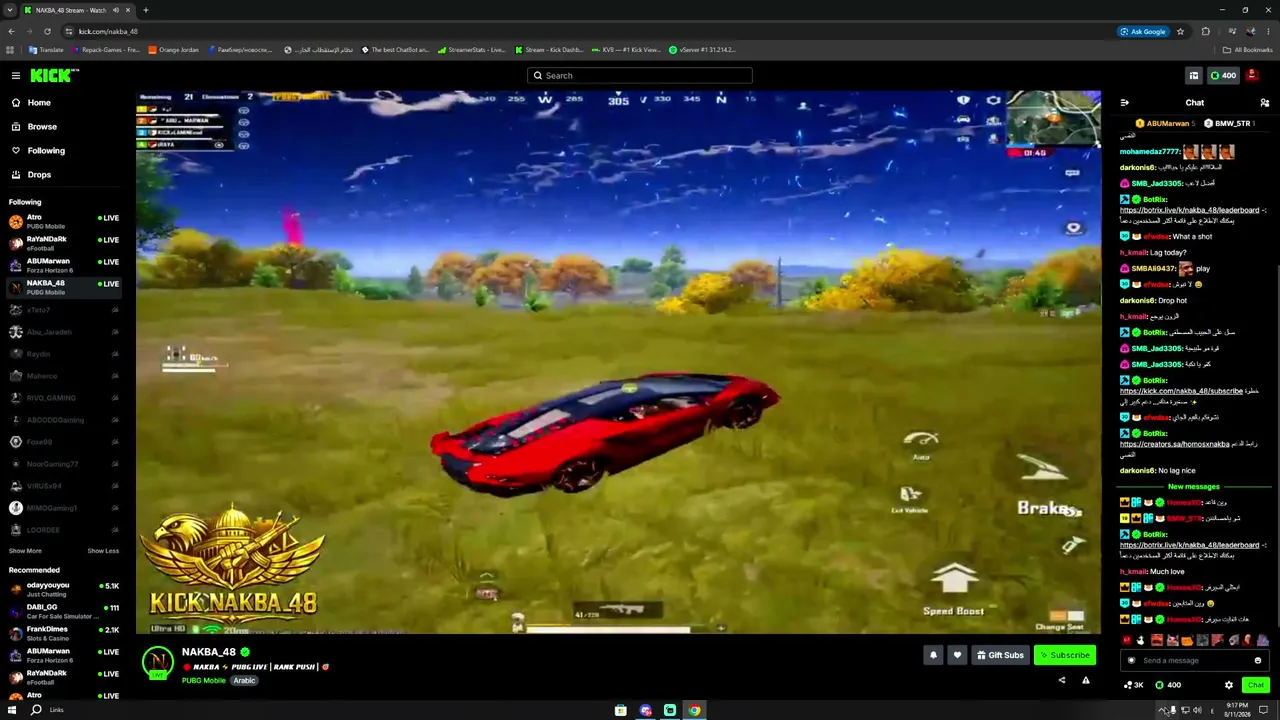Viewport: 1280px width, 720px height.
Task: Open a new browser tab
Action: [145, 10]
